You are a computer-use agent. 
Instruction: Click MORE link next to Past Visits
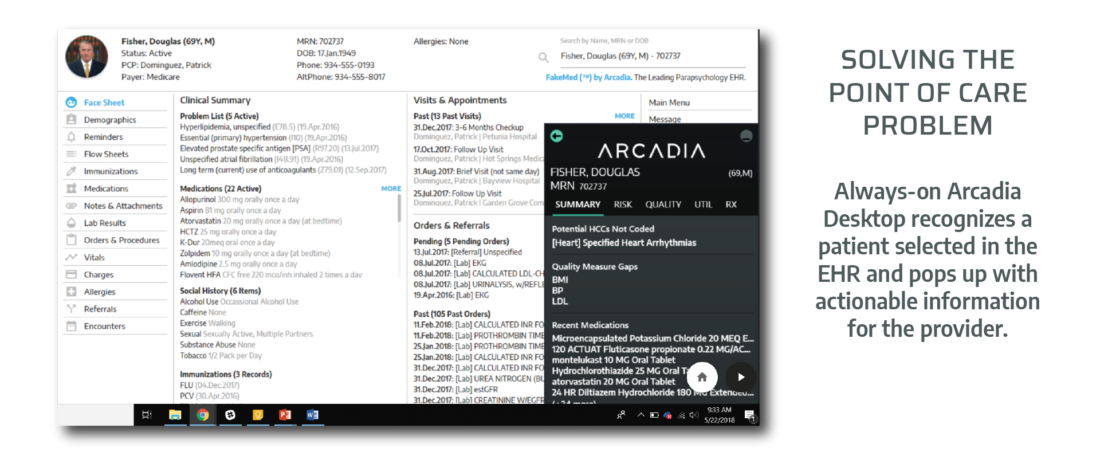[x=624, y=116]
